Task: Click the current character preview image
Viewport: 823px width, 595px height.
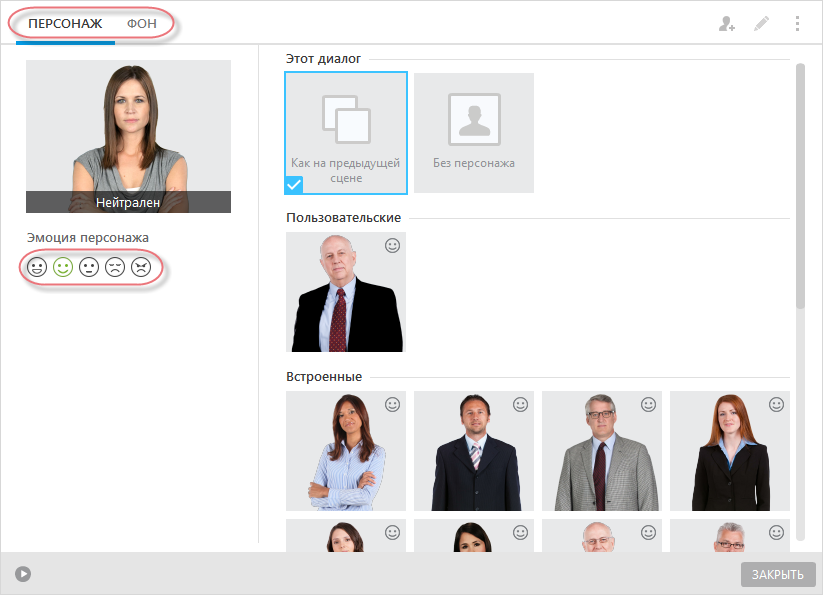Action: (x=129, y=136)
